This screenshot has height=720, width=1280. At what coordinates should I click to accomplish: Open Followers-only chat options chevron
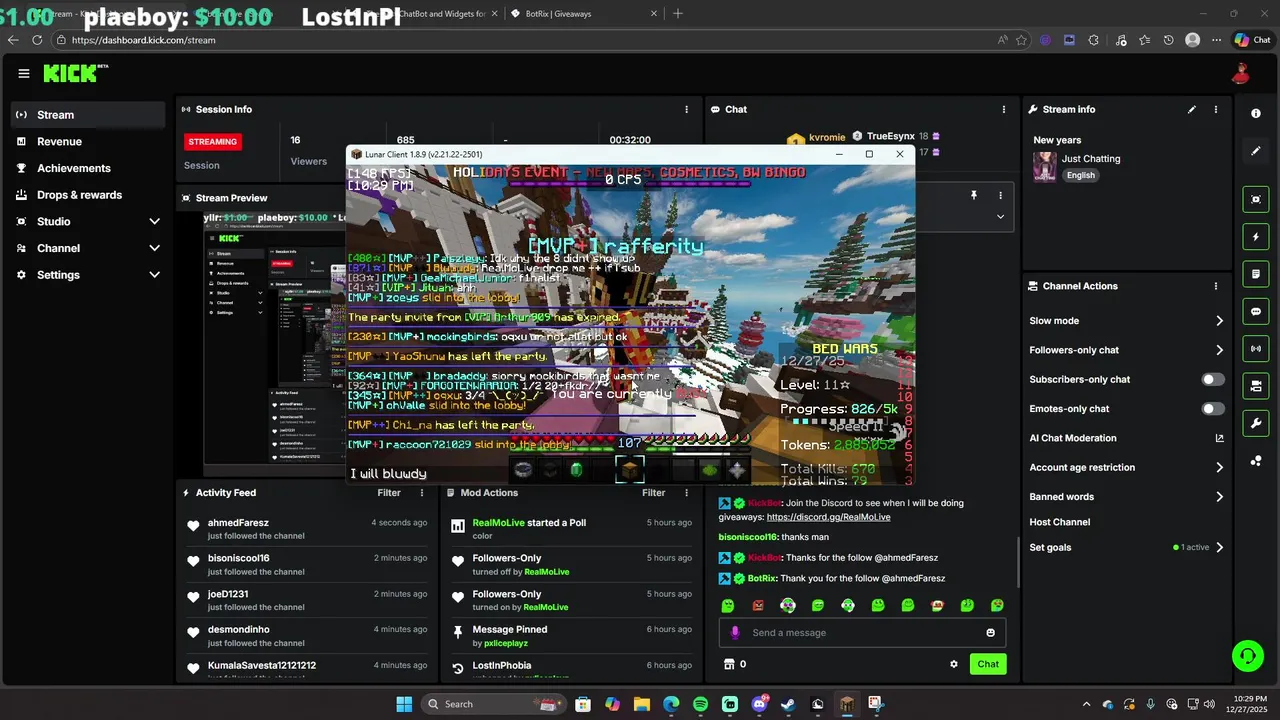(x=1219, y=350)
